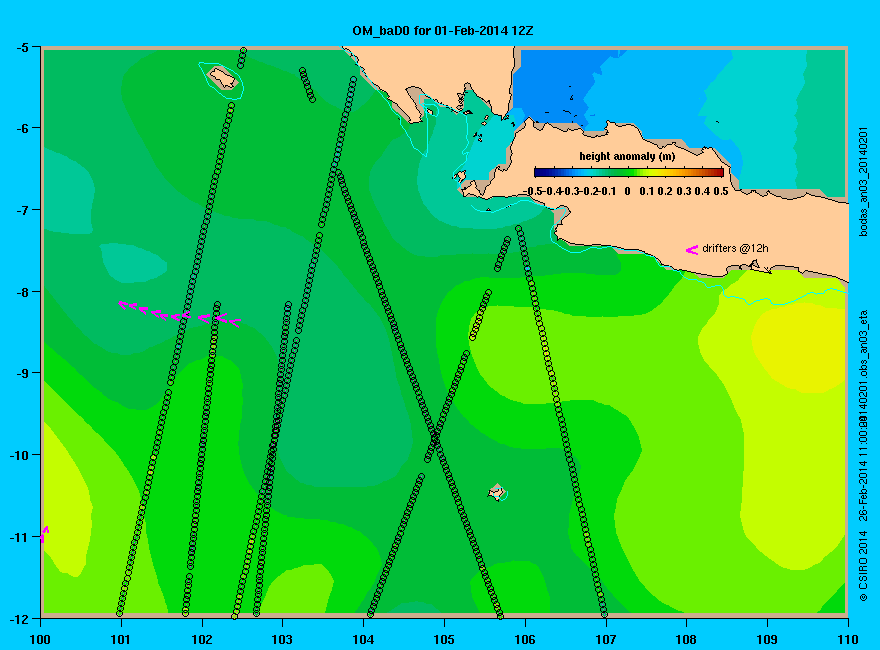
Task: Click the plot title "OM_baD0 for 01-Feb-2014 12Z"
Action: (442, 31)
